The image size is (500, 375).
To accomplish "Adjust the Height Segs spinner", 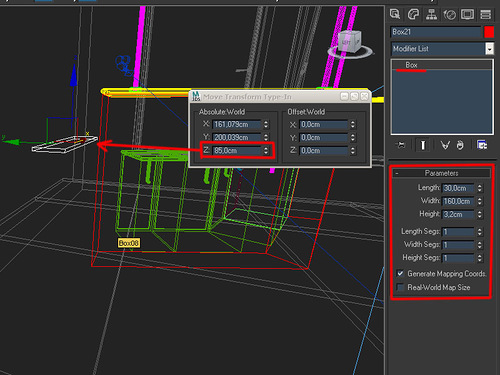I will pos(479,258).
